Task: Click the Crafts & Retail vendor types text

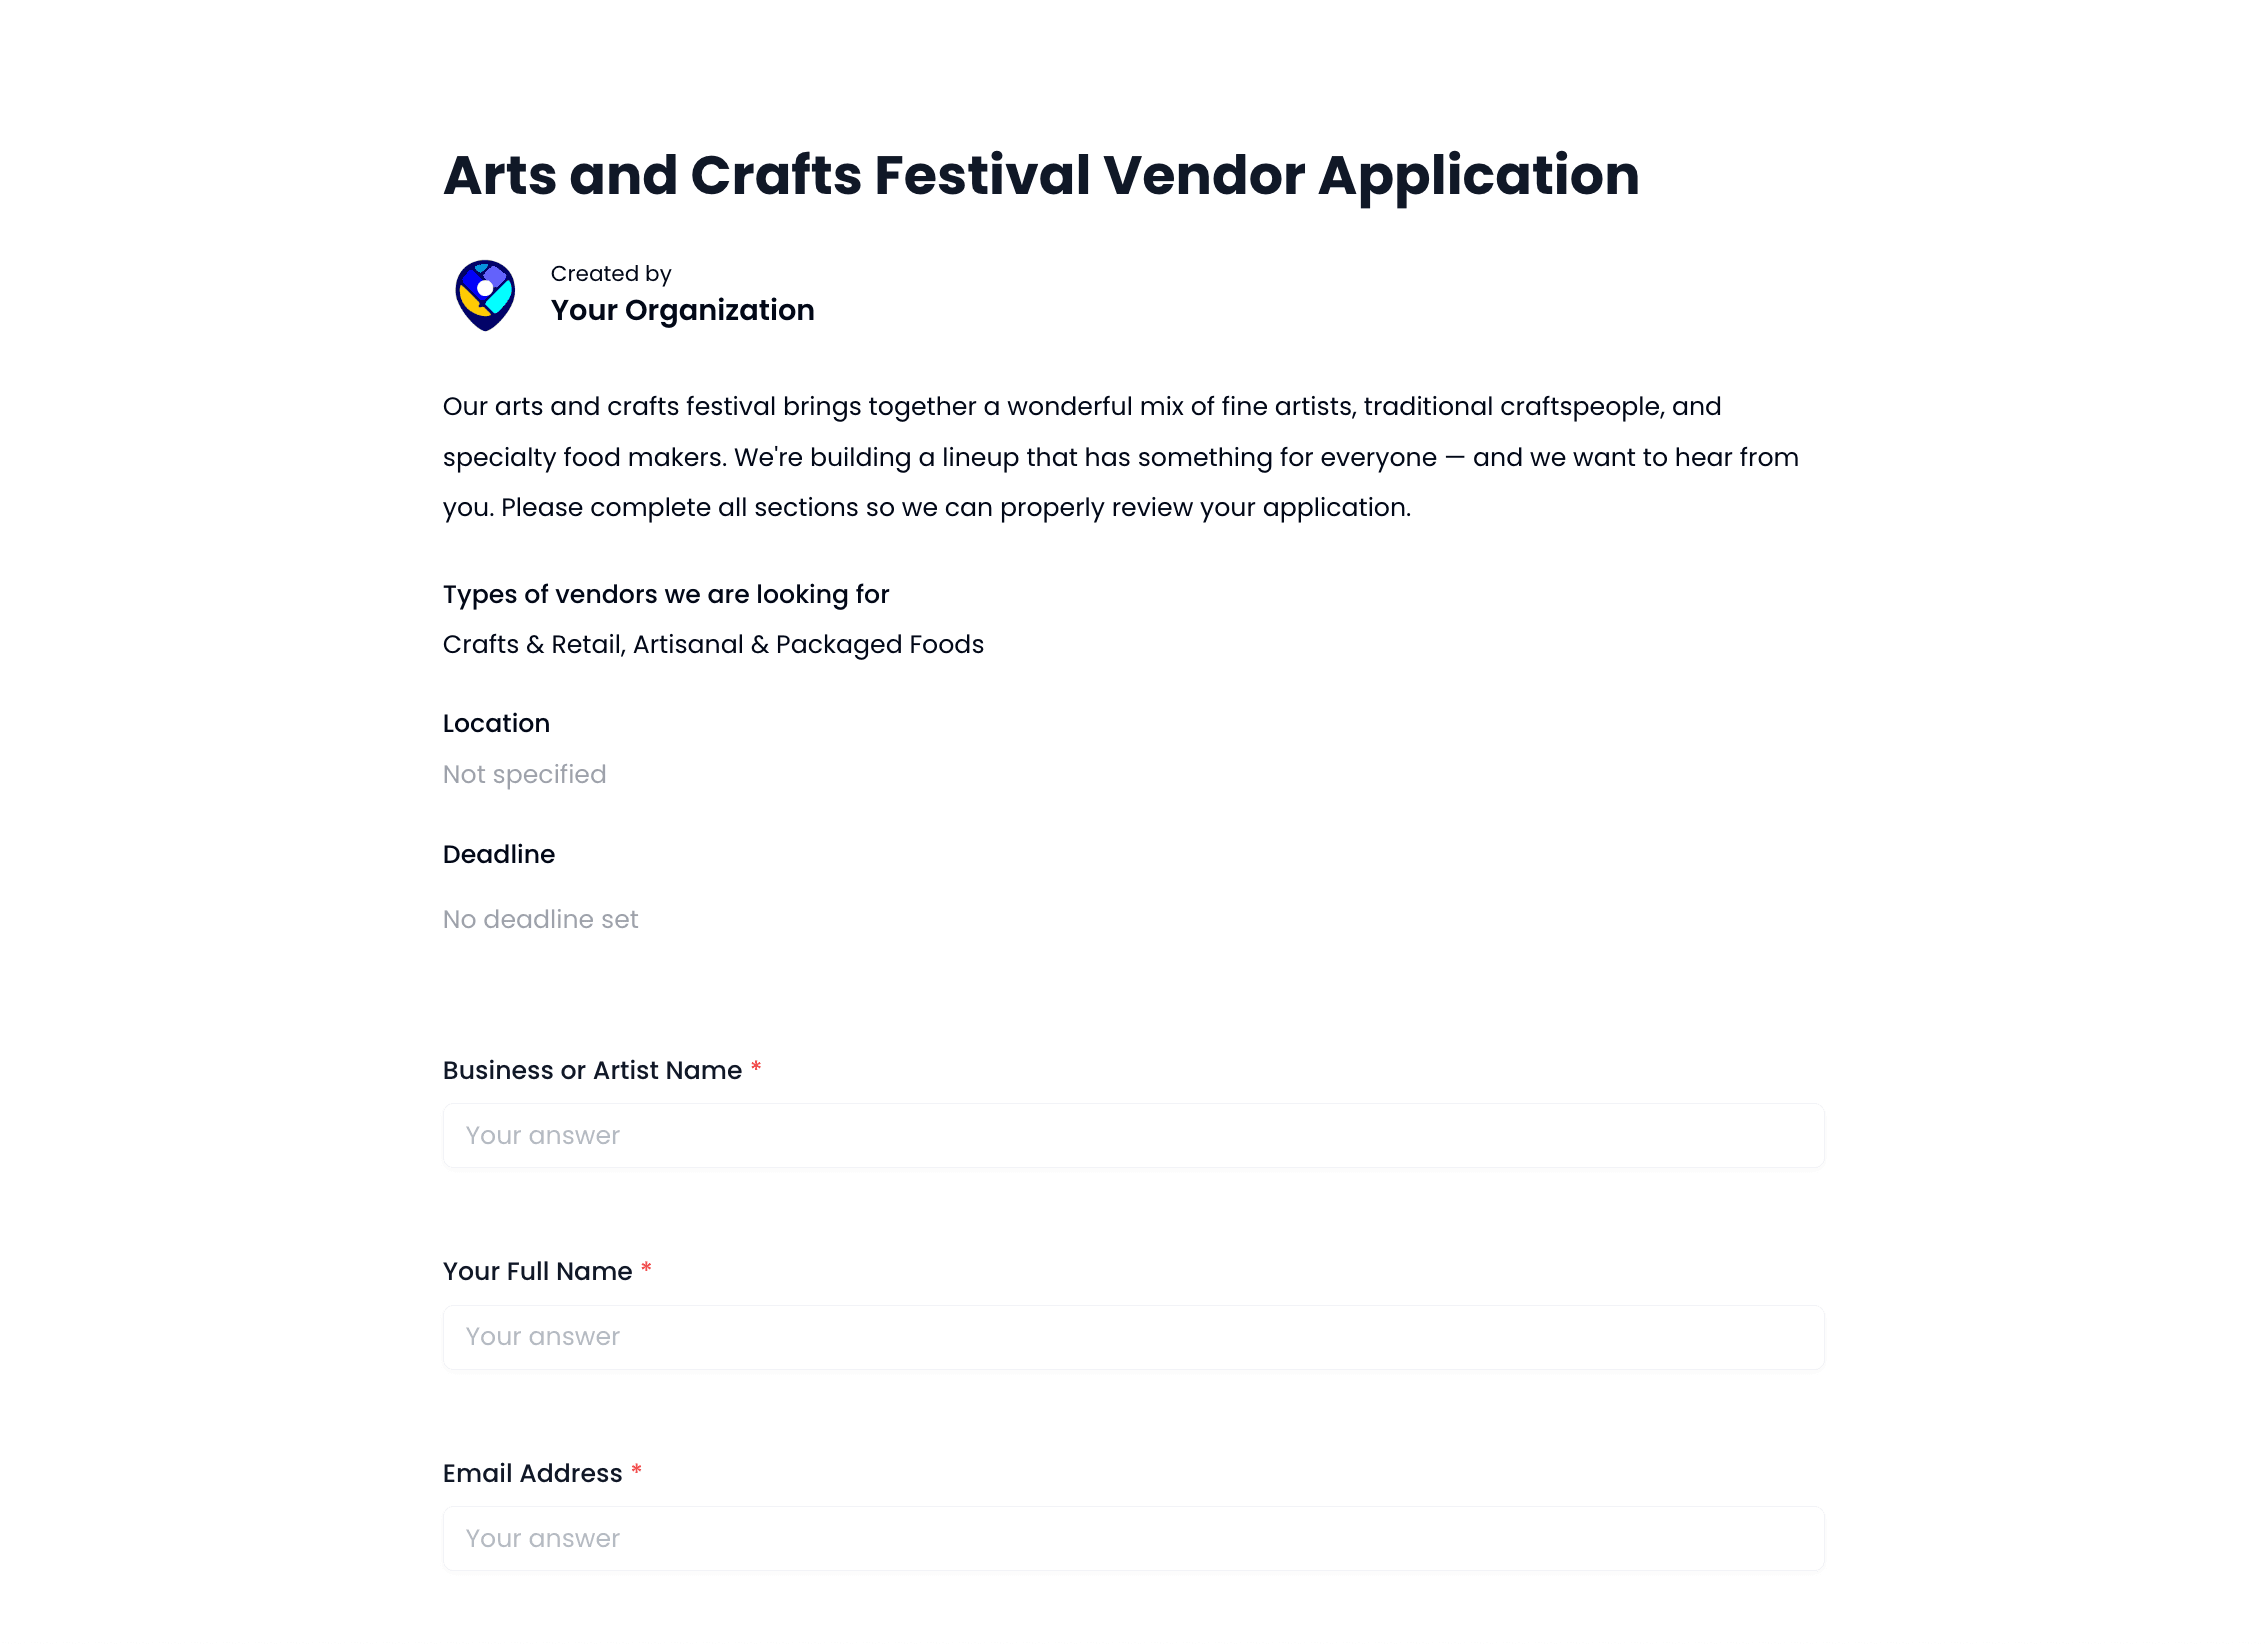Action: [x=713, y=644]
